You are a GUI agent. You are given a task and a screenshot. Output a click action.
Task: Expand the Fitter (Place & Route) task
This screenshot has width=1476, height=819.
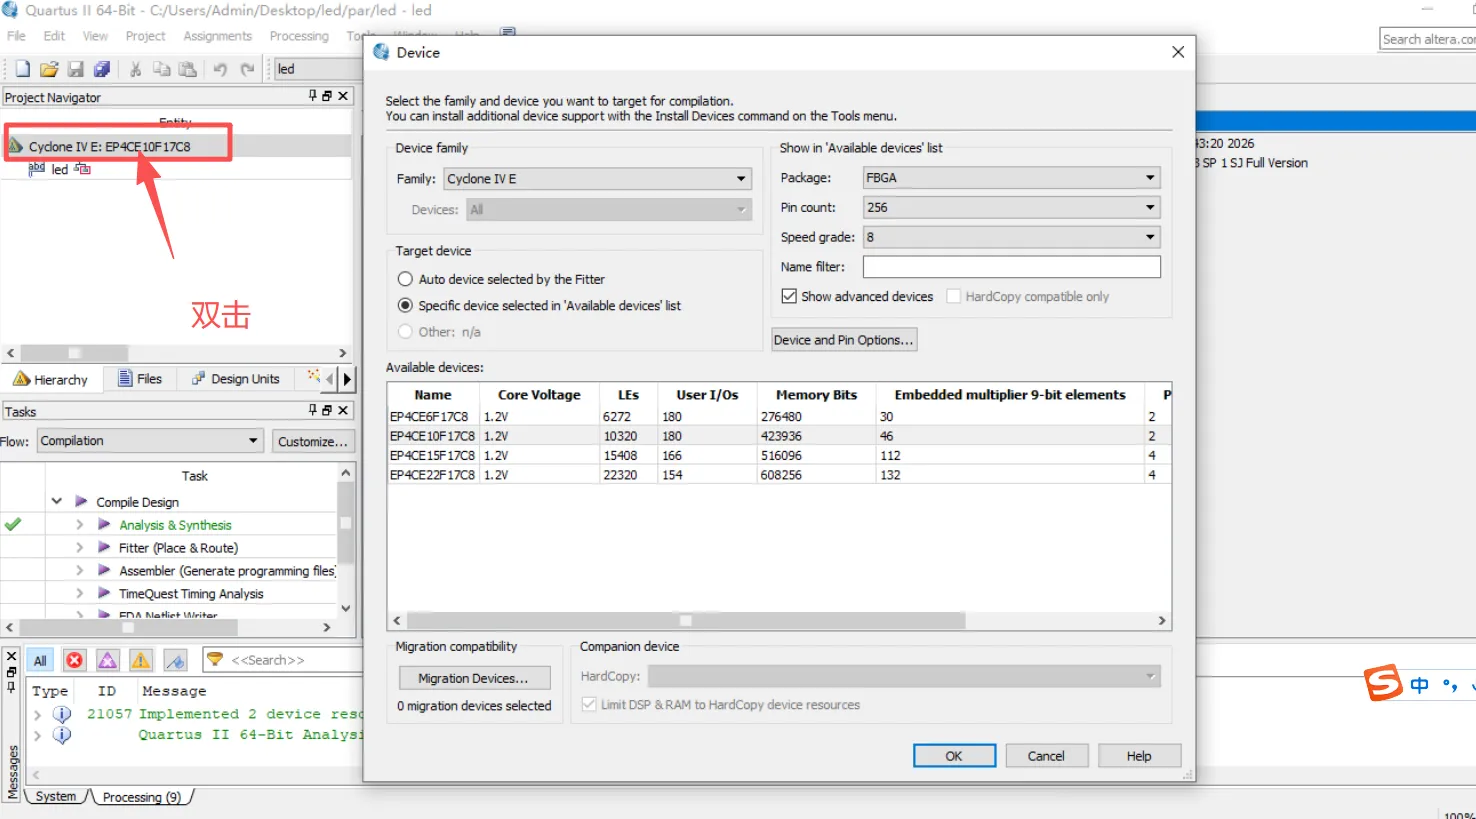pyautogui.click(x=79, y=547)
